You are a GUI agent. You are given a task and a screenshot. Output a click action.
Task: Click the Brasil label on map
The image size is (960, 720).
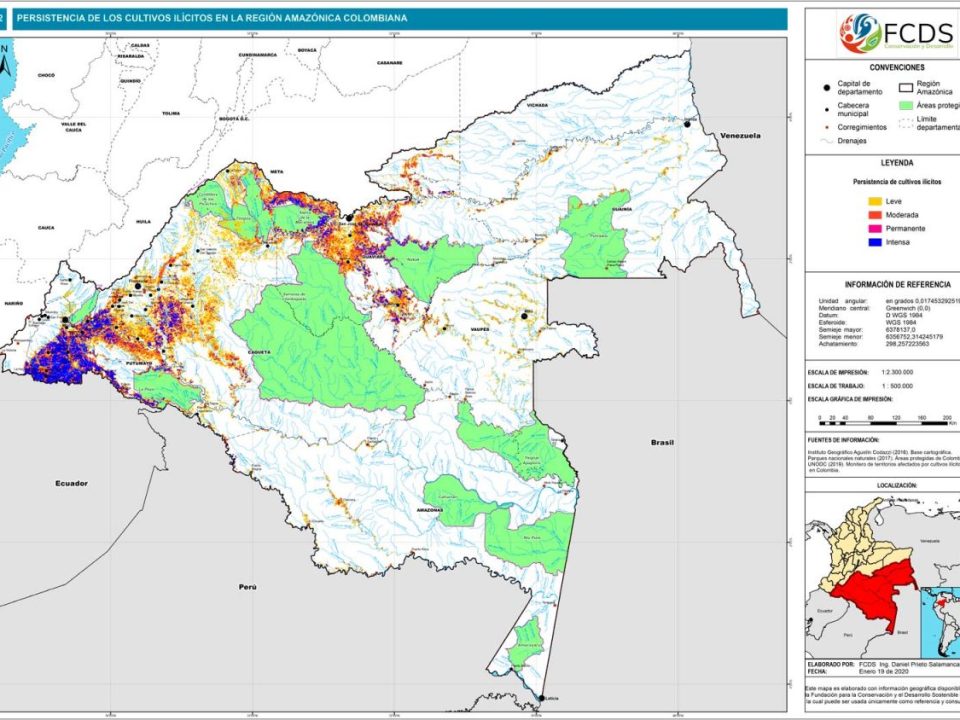point(661,442)
